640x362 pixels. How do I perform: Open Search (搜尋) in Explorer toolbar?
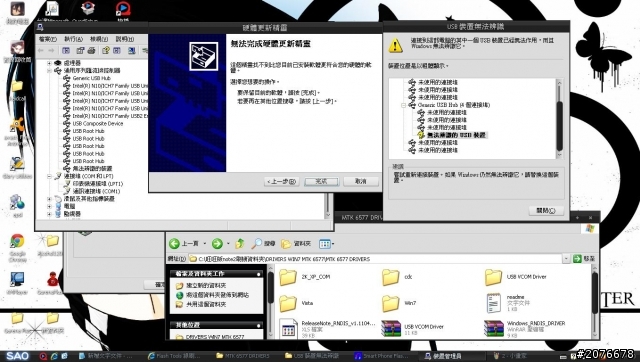tap(263, 244)
